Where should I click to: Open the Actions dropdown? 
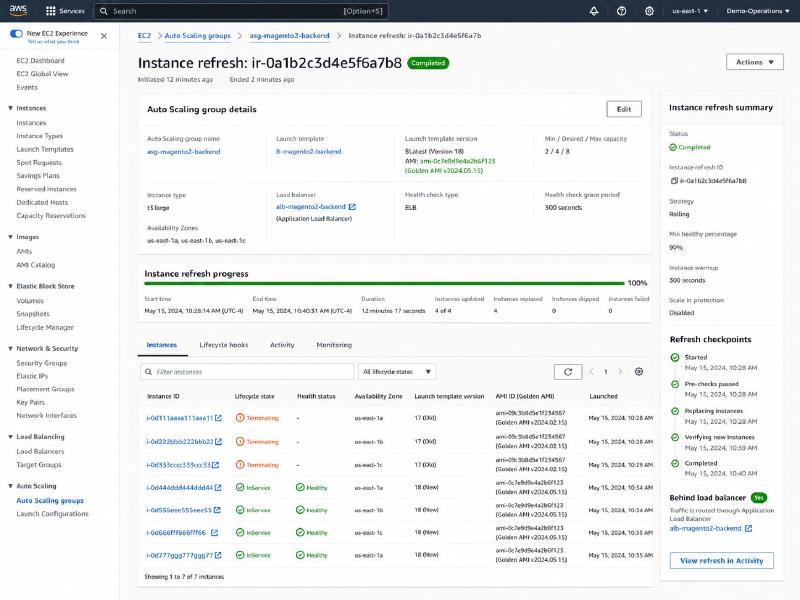pyautogui.click(x=755, y=62)
